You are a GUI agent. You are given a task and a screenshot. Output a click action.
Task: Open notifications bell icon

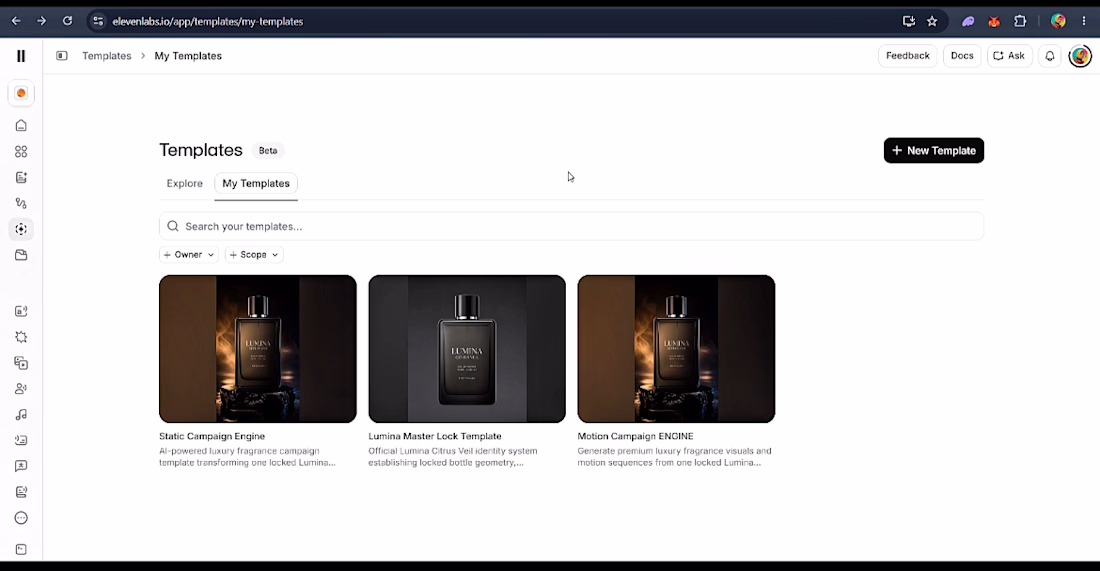tap(1049, 55)
